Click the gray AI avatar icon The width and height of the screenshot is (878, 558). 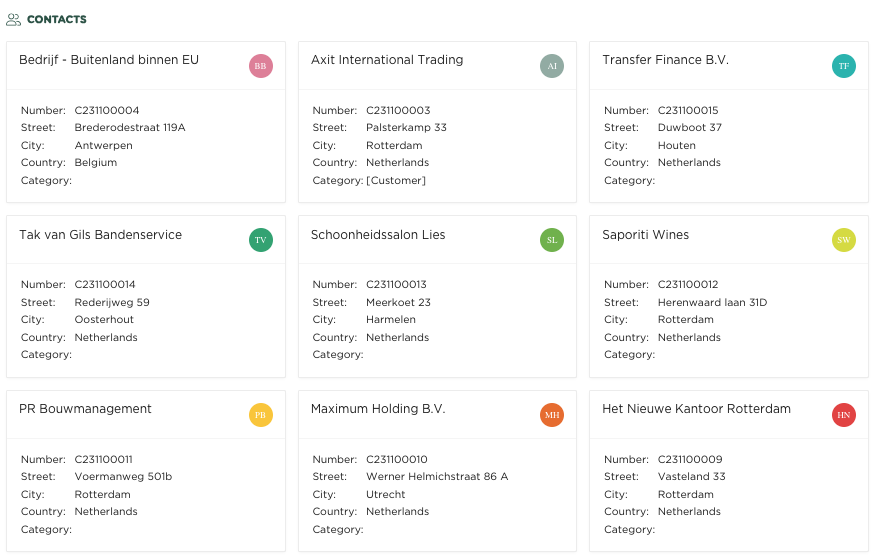tap(552, 66)
